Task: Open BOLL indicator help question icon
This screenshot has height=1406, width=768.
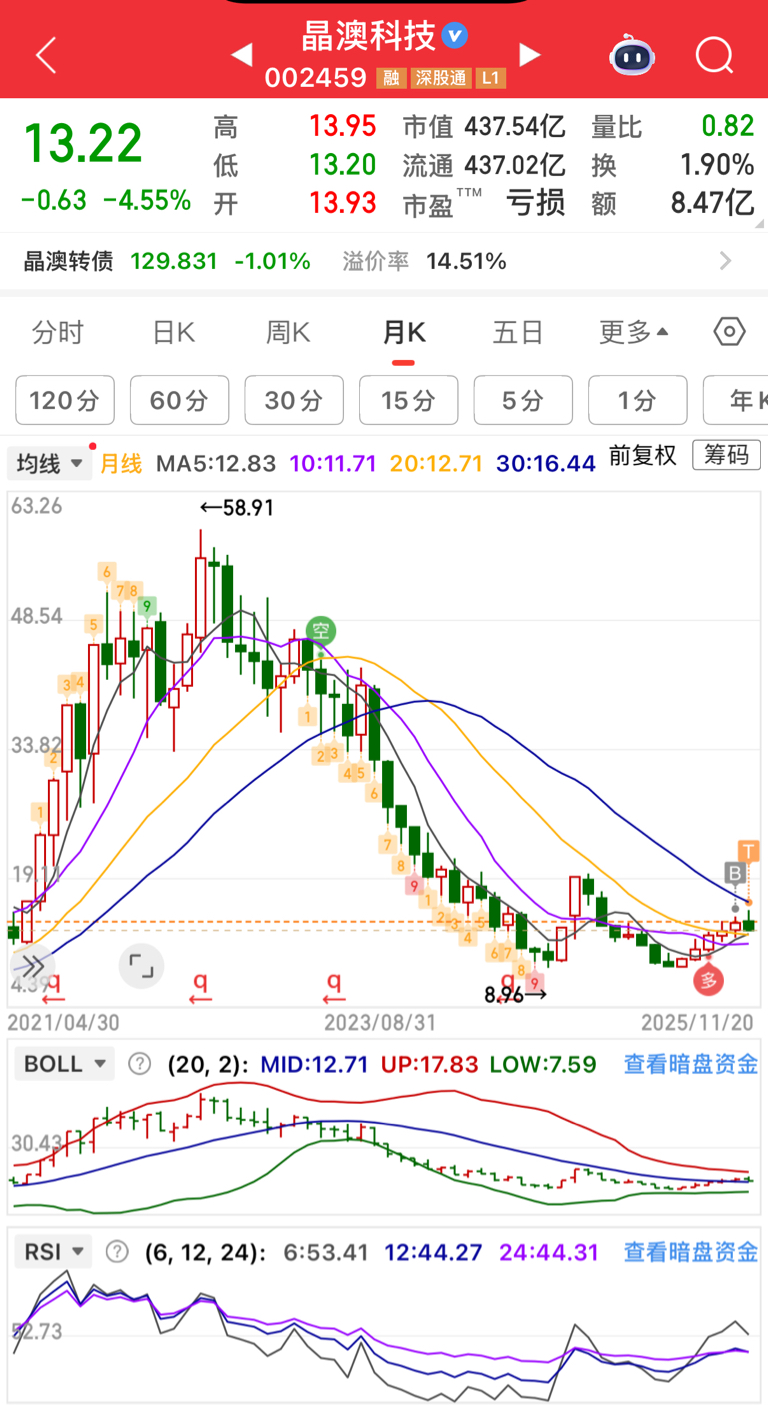Action: coord(140,1064)
